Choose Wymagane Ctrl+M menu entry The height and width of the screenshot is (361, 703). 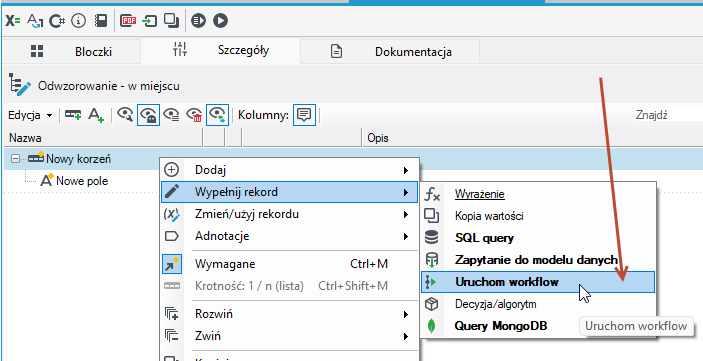[290, 264]
